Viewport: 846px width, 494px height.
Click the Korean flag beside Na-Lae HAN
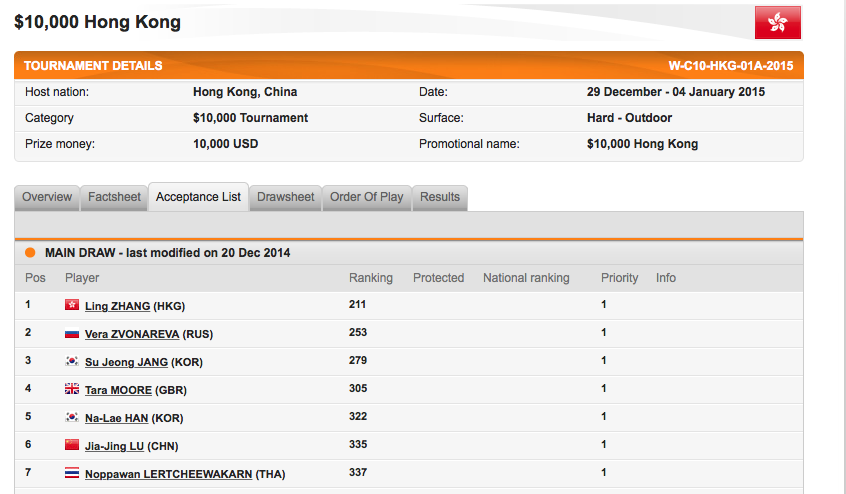coord(72,417)
